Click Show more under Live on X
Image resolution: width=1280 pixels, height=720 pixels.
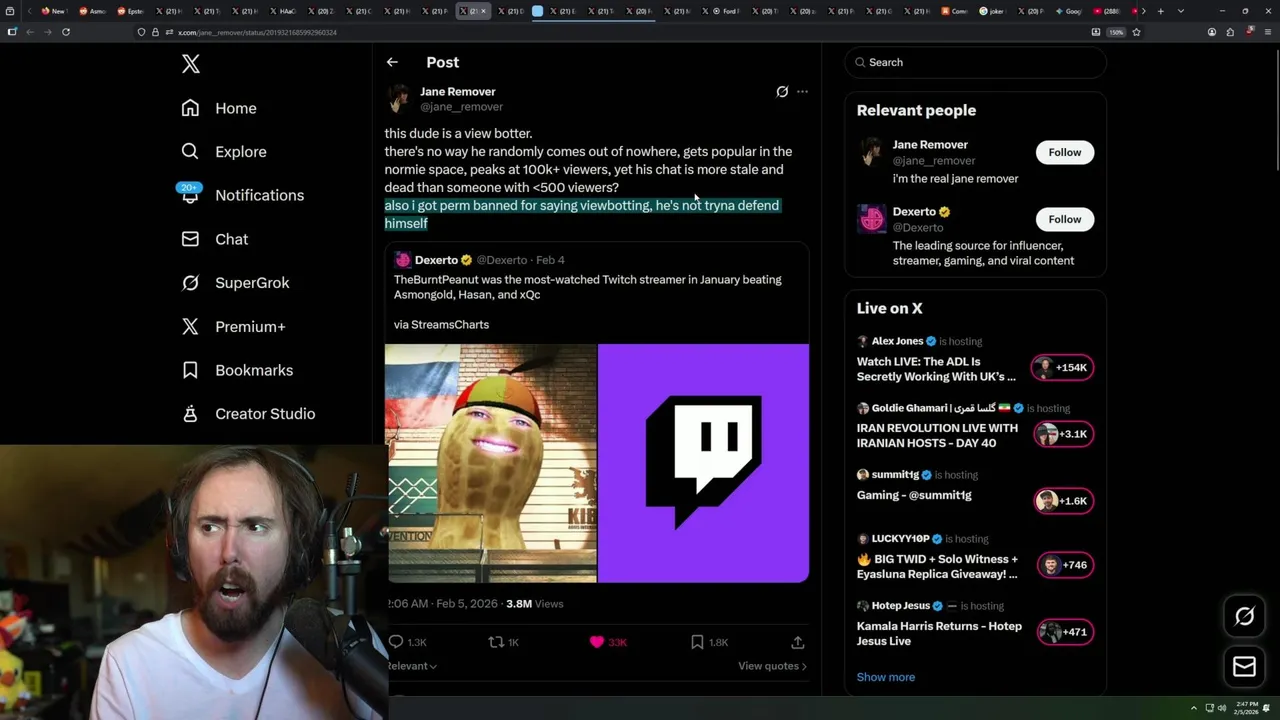pos(886,677)
